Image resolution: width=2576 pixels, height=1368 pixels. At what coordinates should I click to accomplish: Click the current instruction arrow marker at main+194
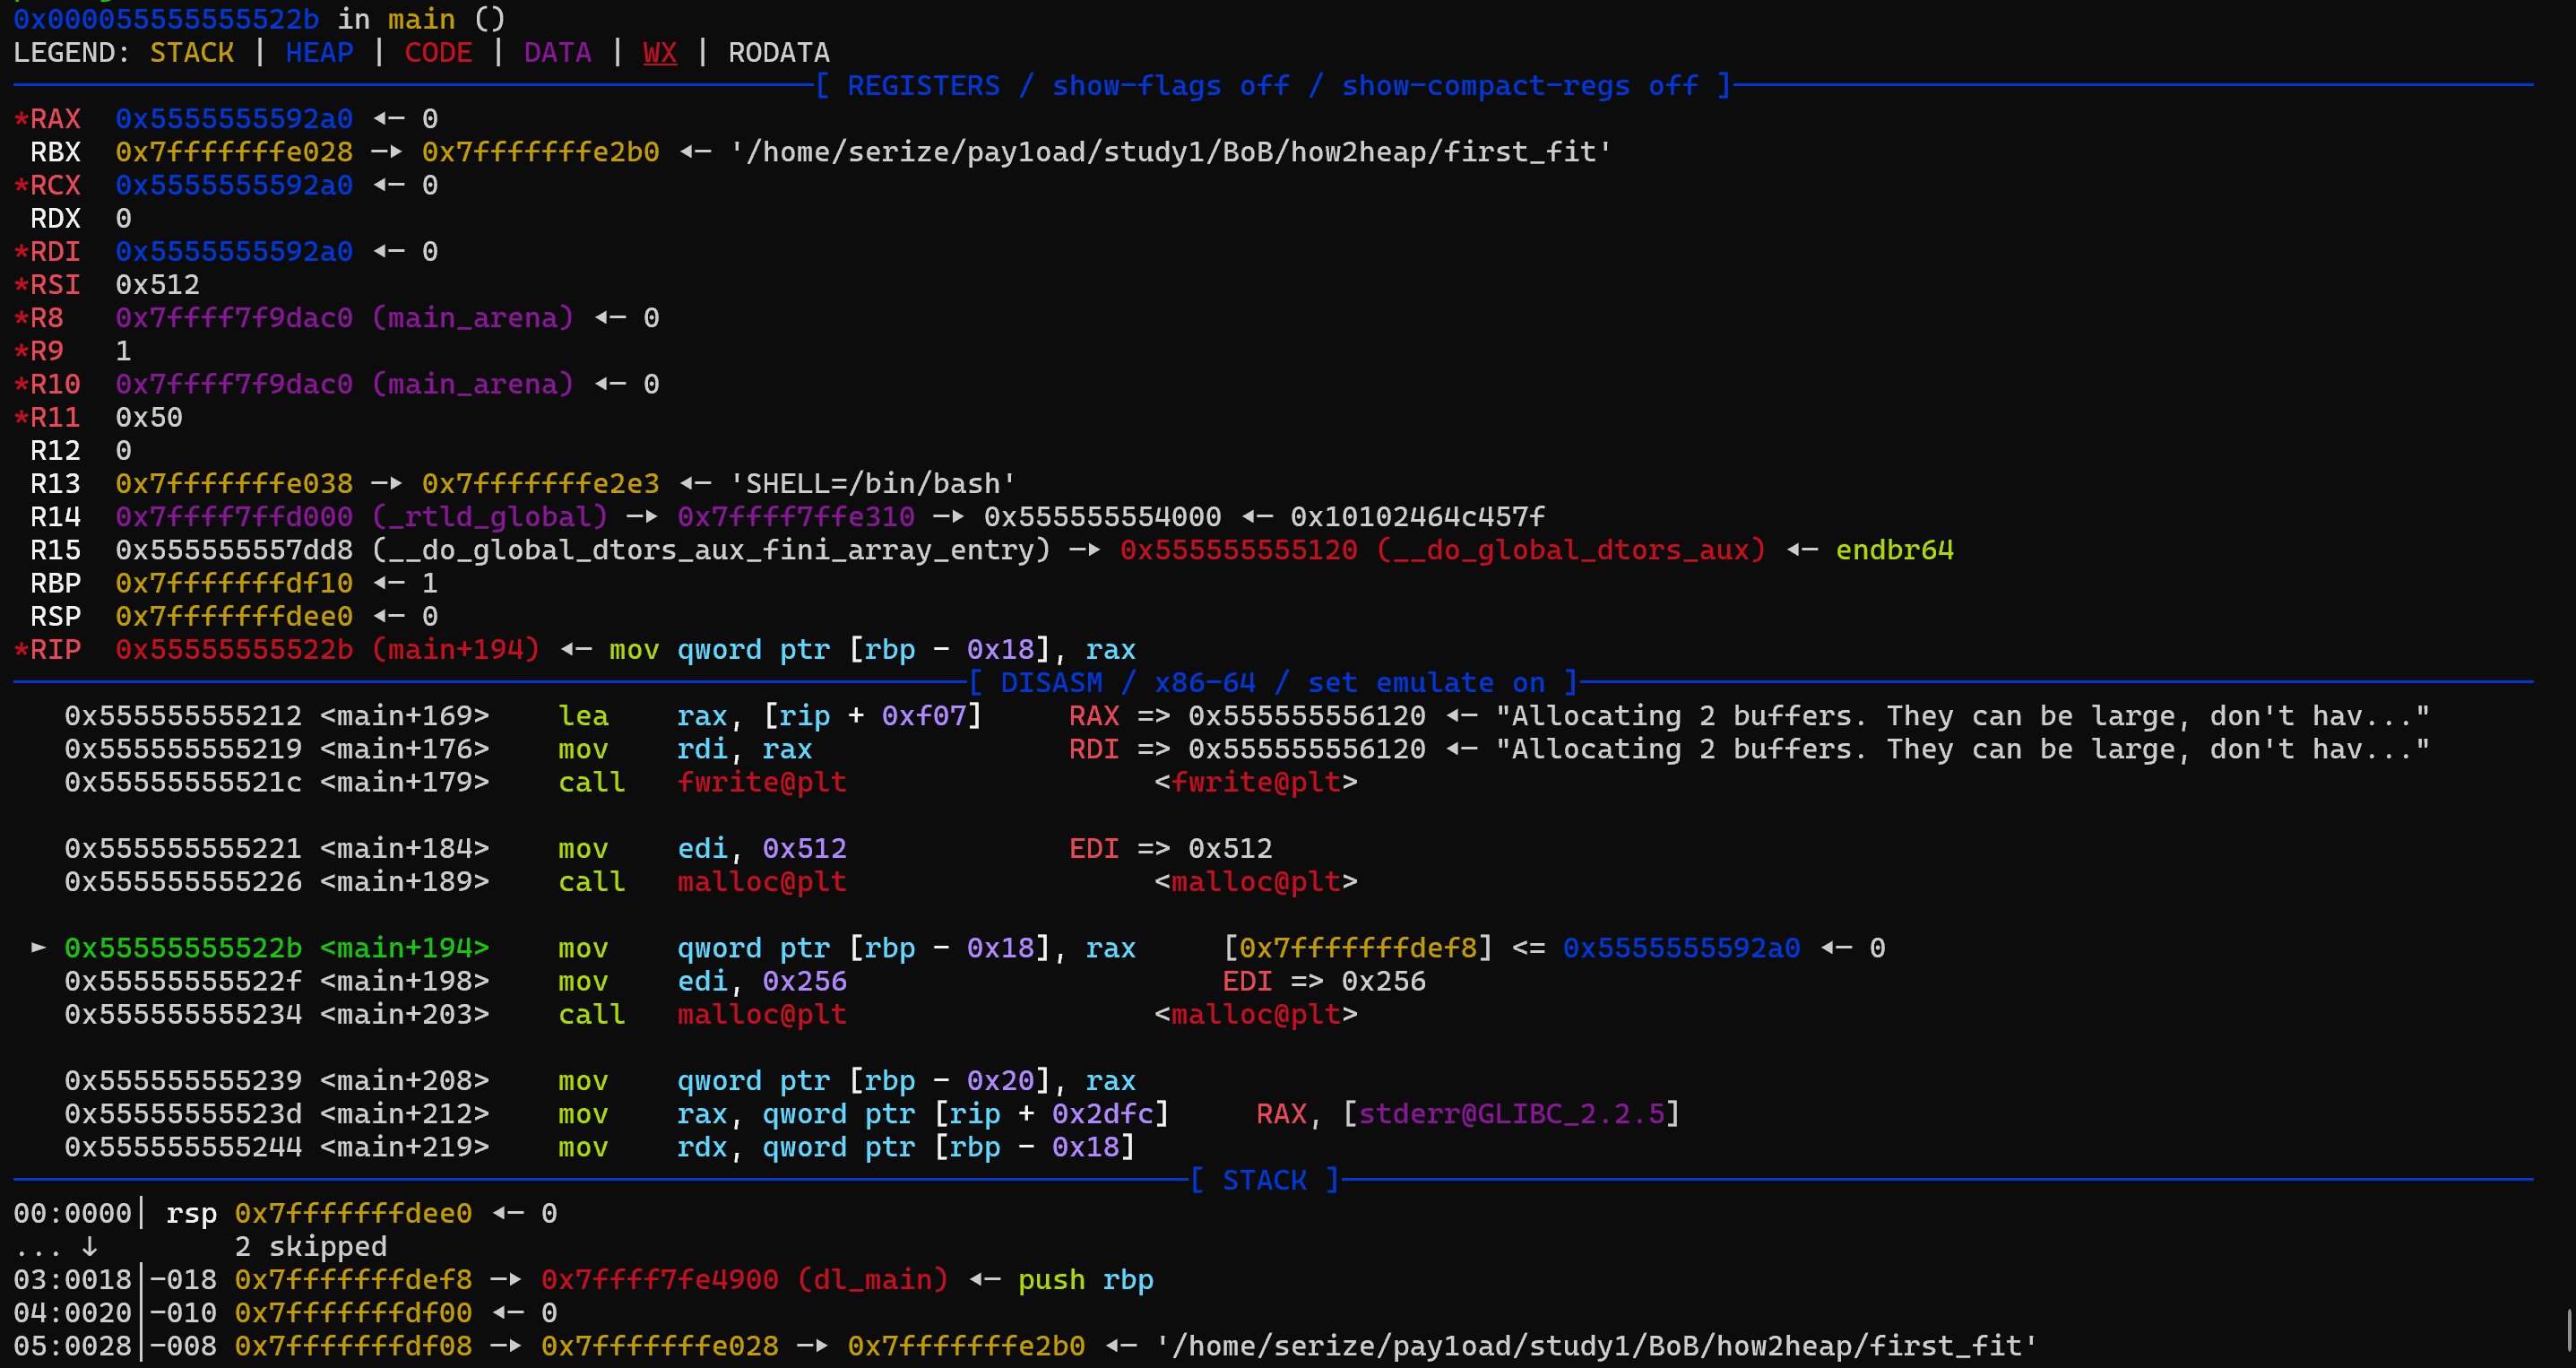click(38, 947)
